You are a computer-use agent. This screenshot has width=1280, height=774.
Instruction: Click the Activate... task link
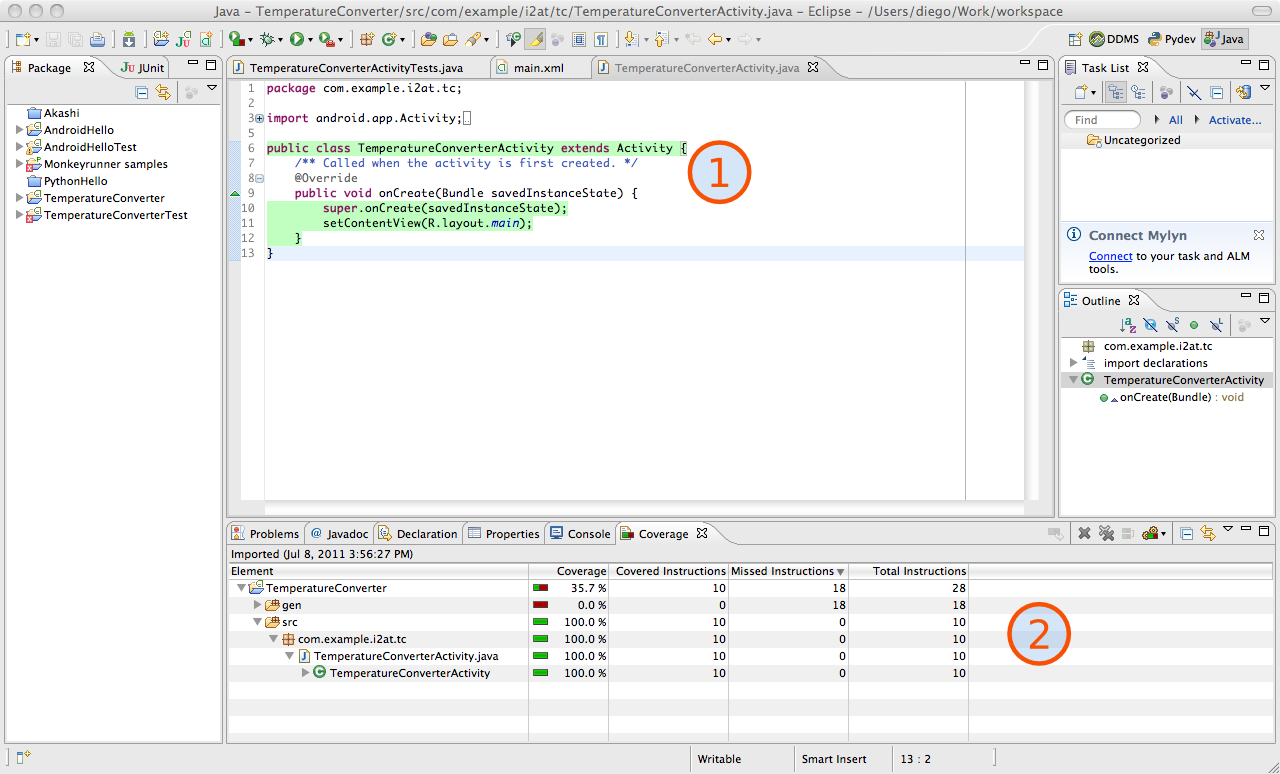[1235, 120]
